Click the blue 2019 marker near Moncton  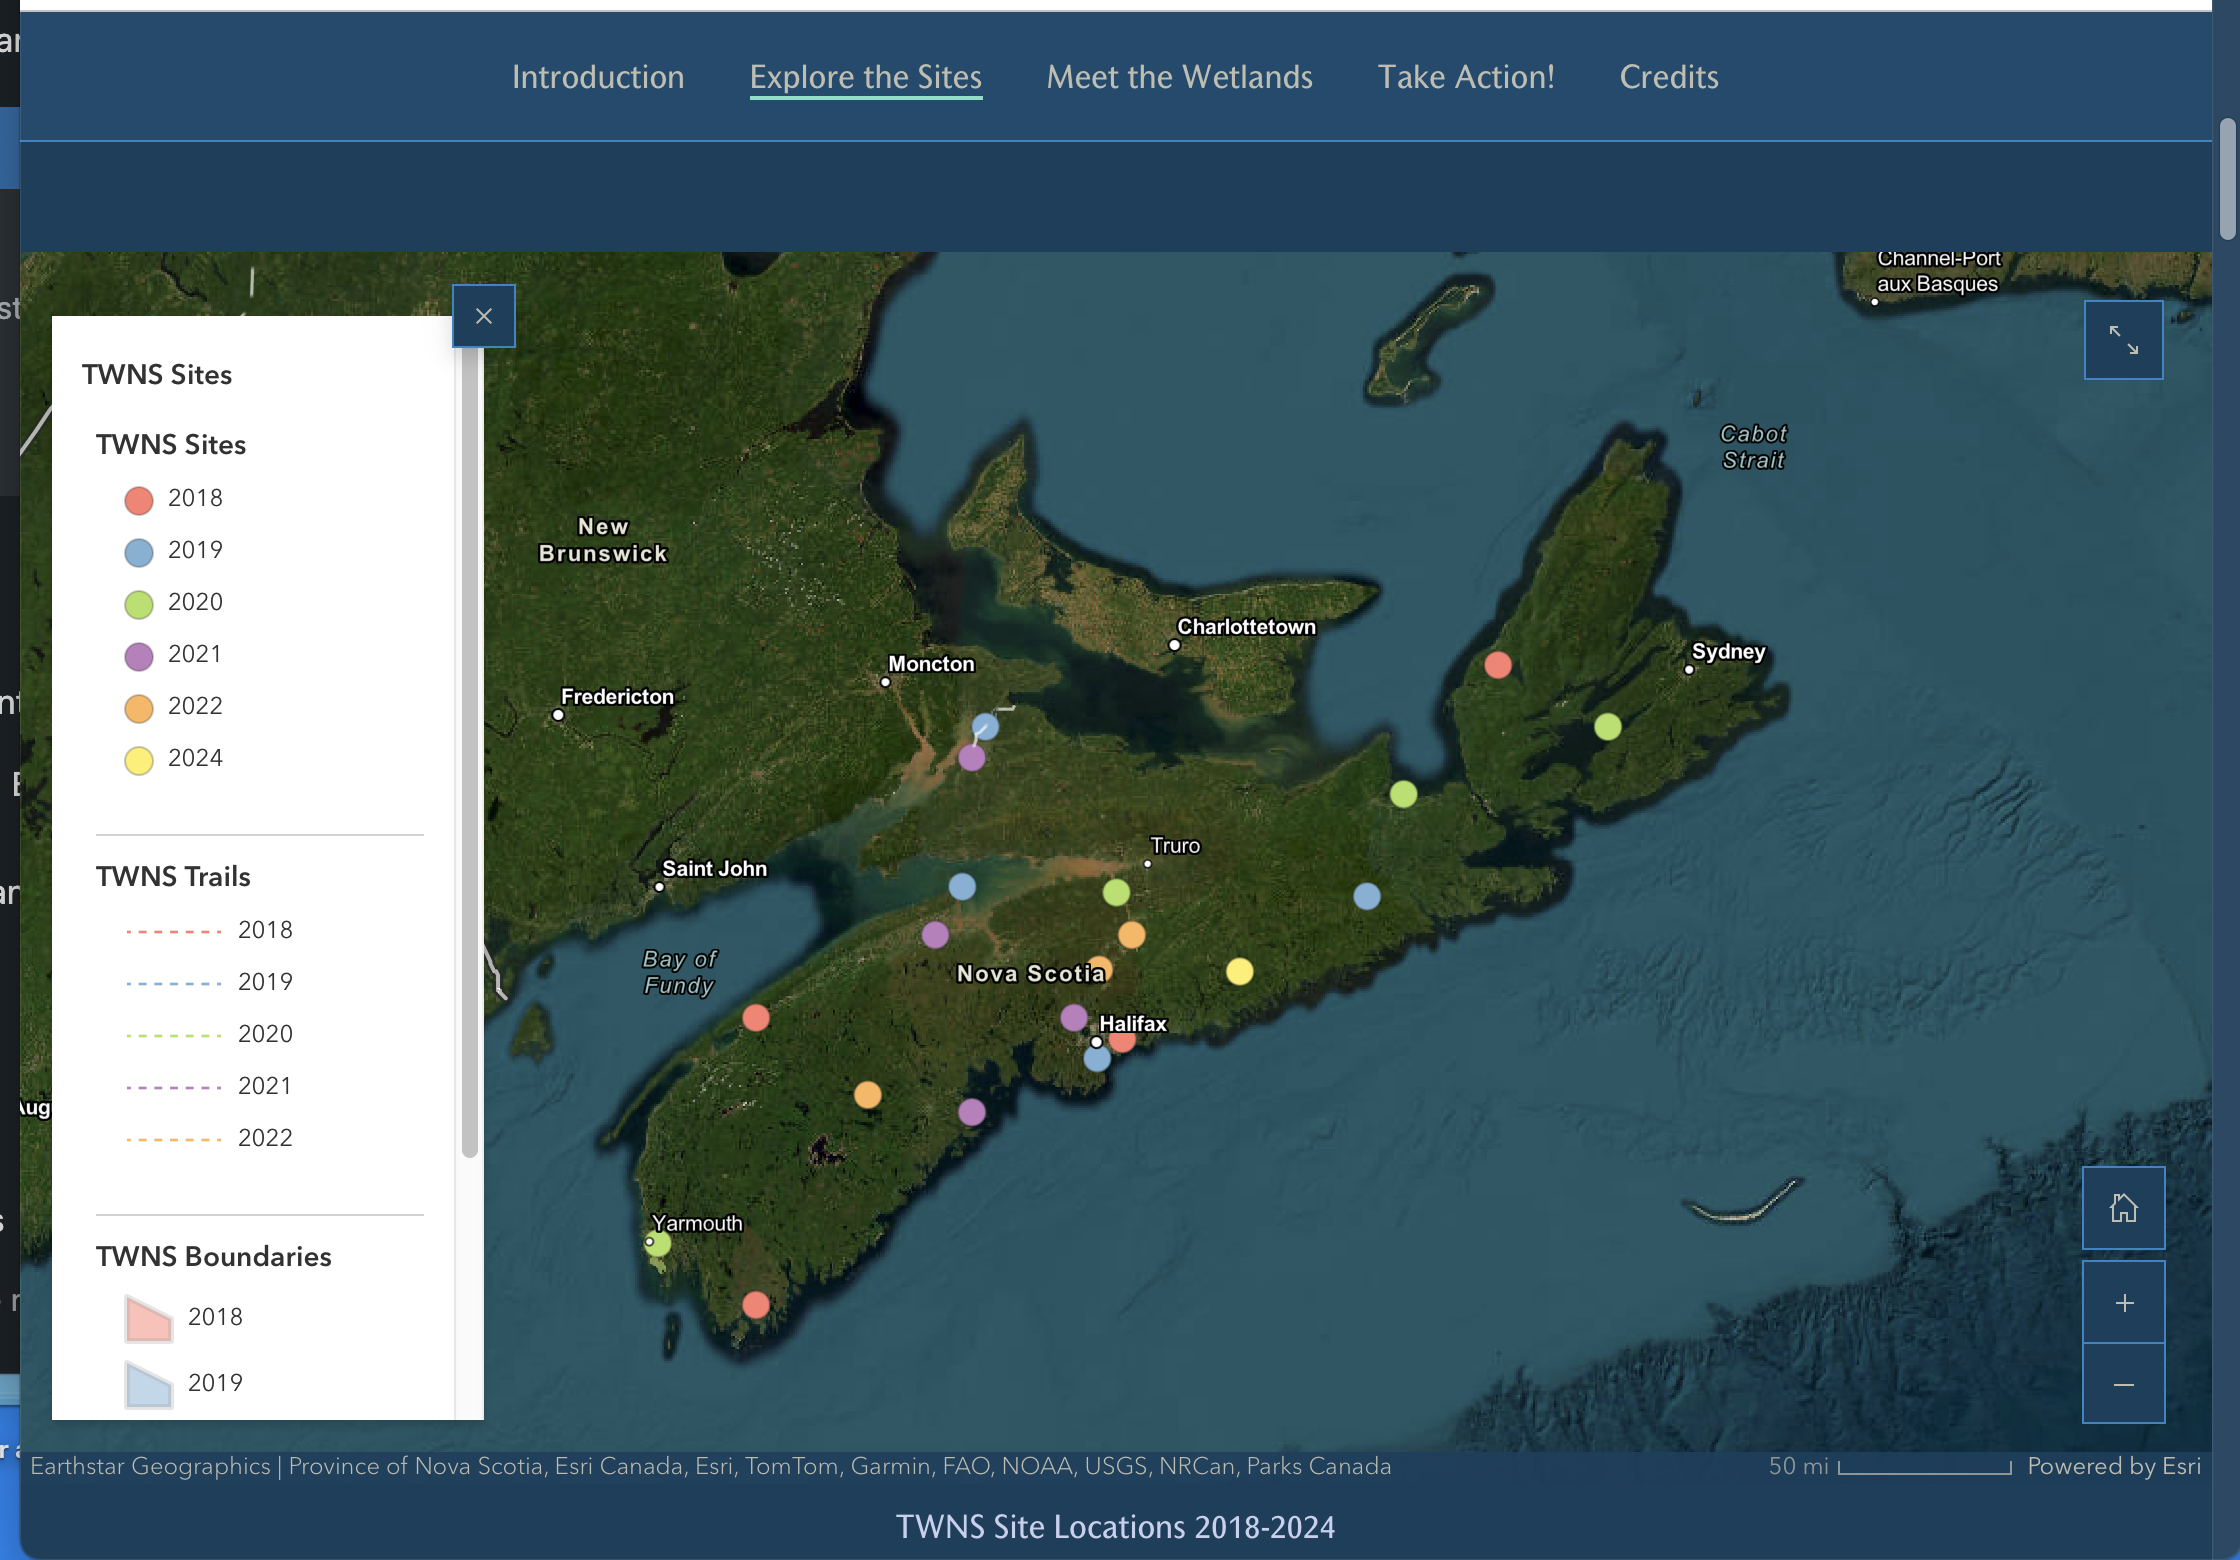point(986,727)
